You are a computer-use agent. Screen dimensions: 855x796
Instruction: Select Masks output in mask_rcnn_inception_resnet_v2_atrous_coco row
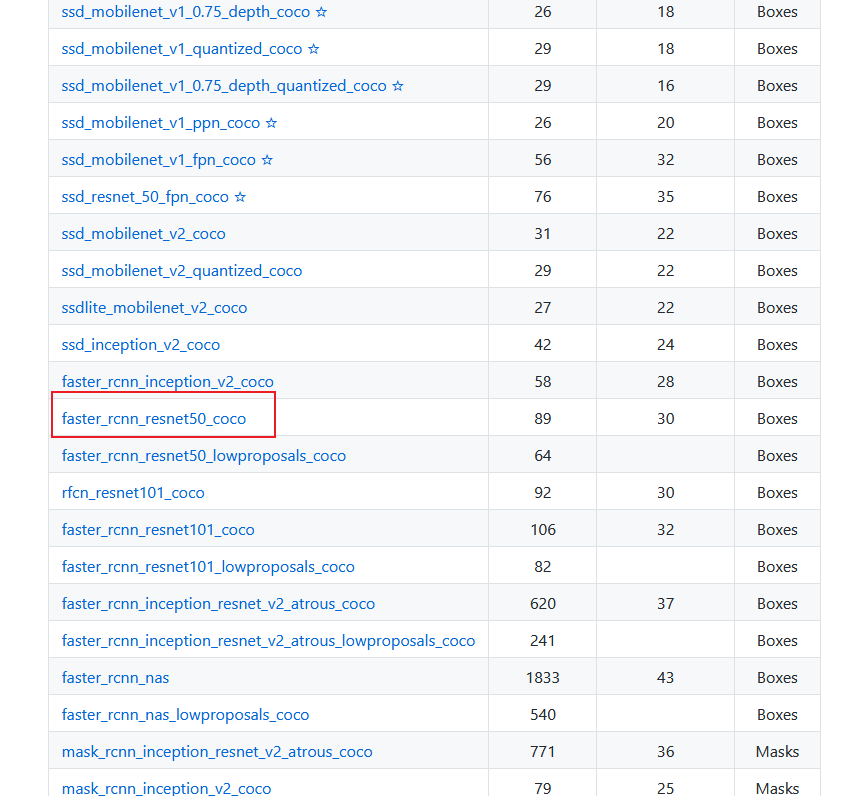click(x=777, y=752)
